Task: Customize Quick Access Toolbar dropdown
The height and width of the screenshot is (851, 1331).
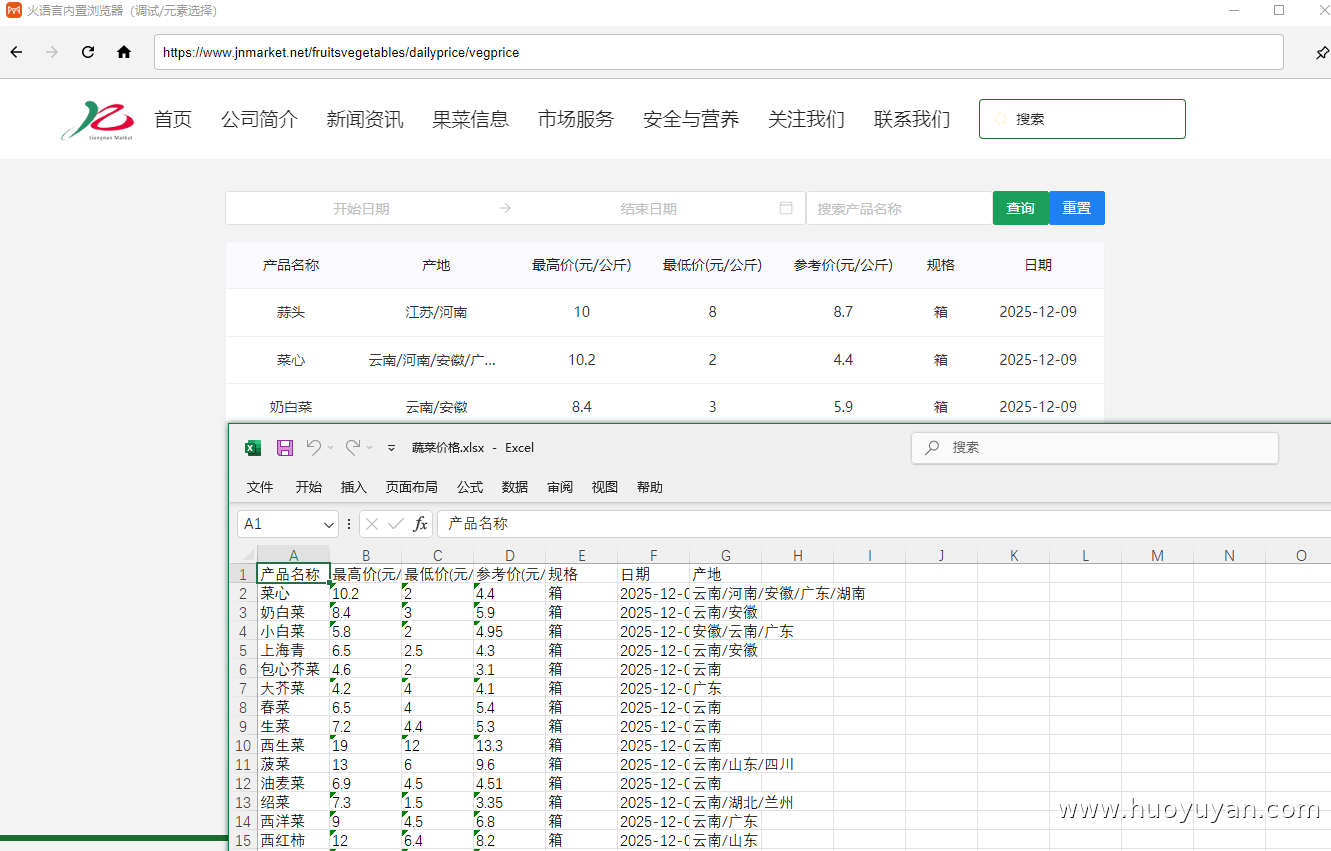Action: pyautogui.click(x=392, y=448)
